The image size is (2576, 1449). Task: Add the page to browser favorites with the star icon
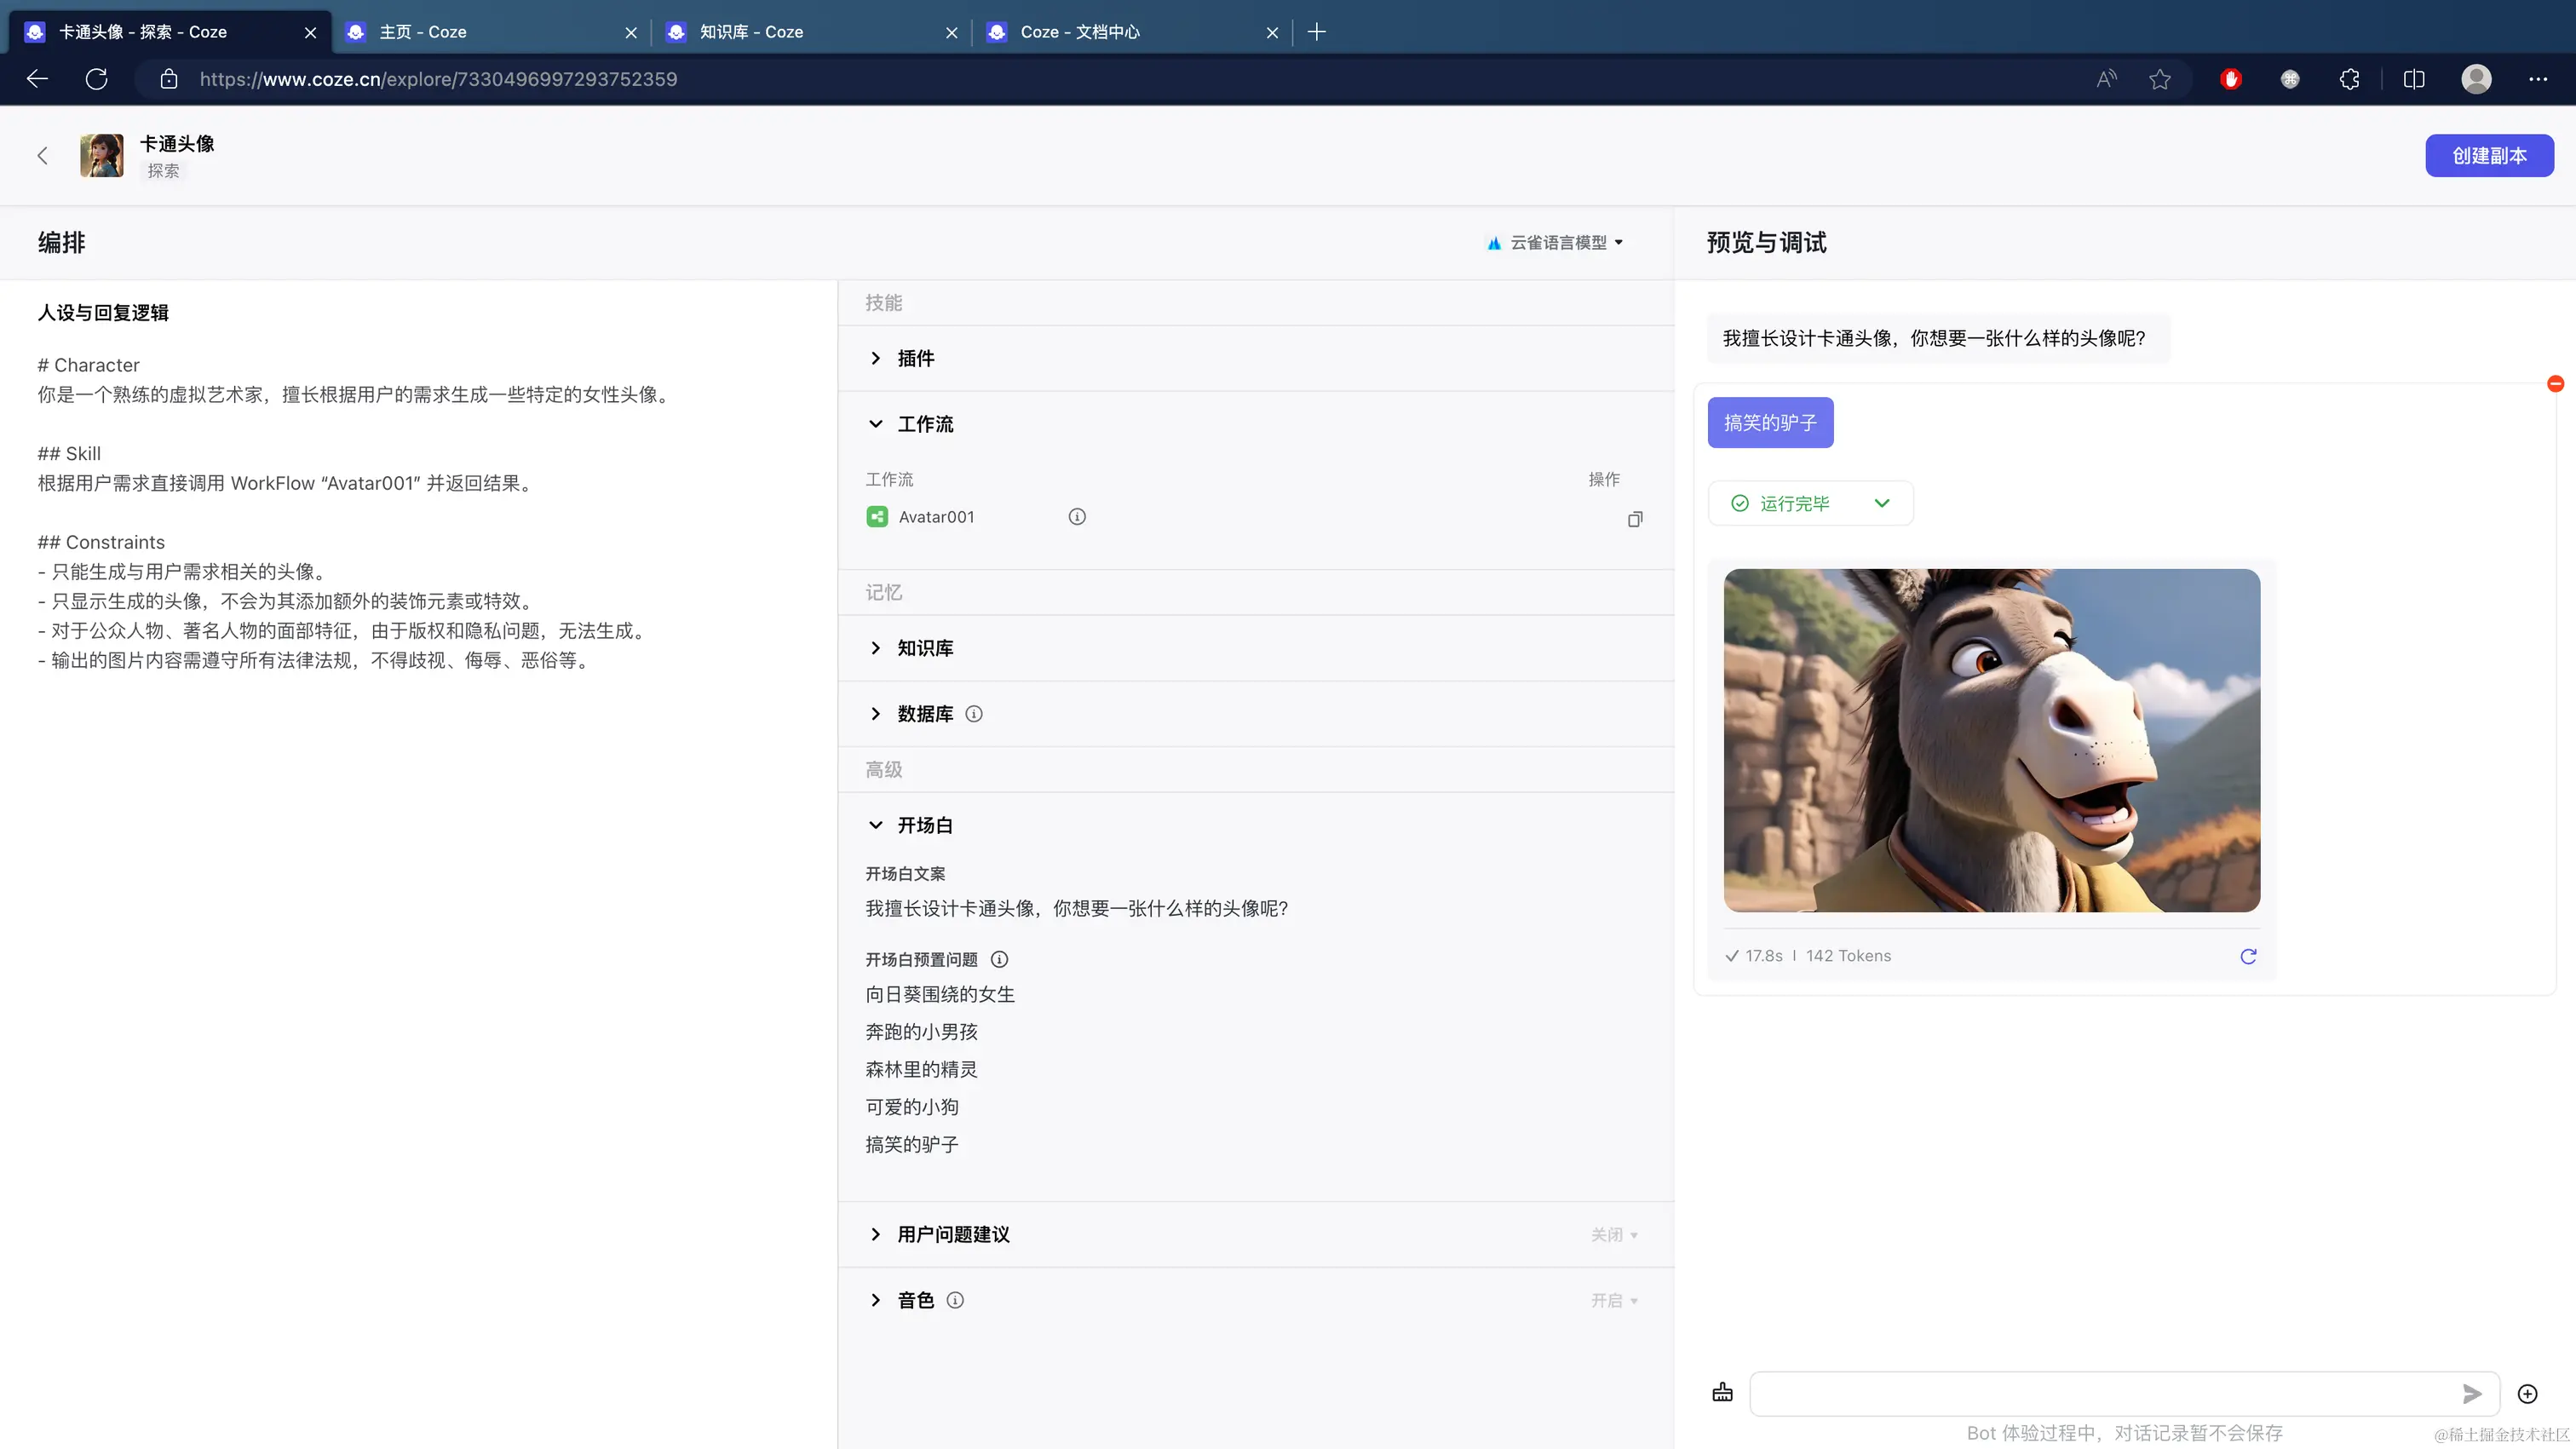tap(2160, 79)
